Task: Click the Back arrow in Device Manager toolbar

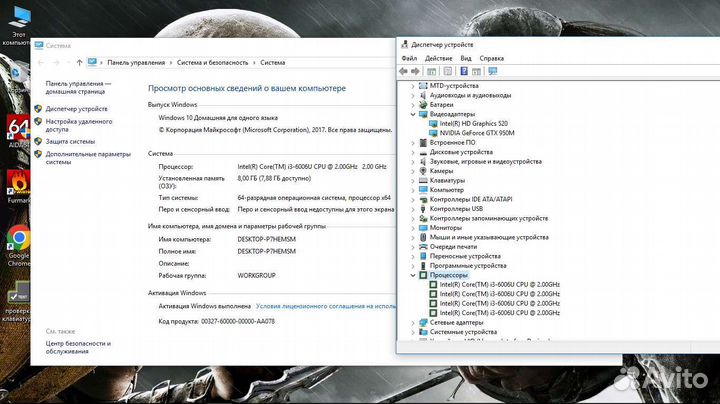Action: pyautogui.click(x=403, y=71)
